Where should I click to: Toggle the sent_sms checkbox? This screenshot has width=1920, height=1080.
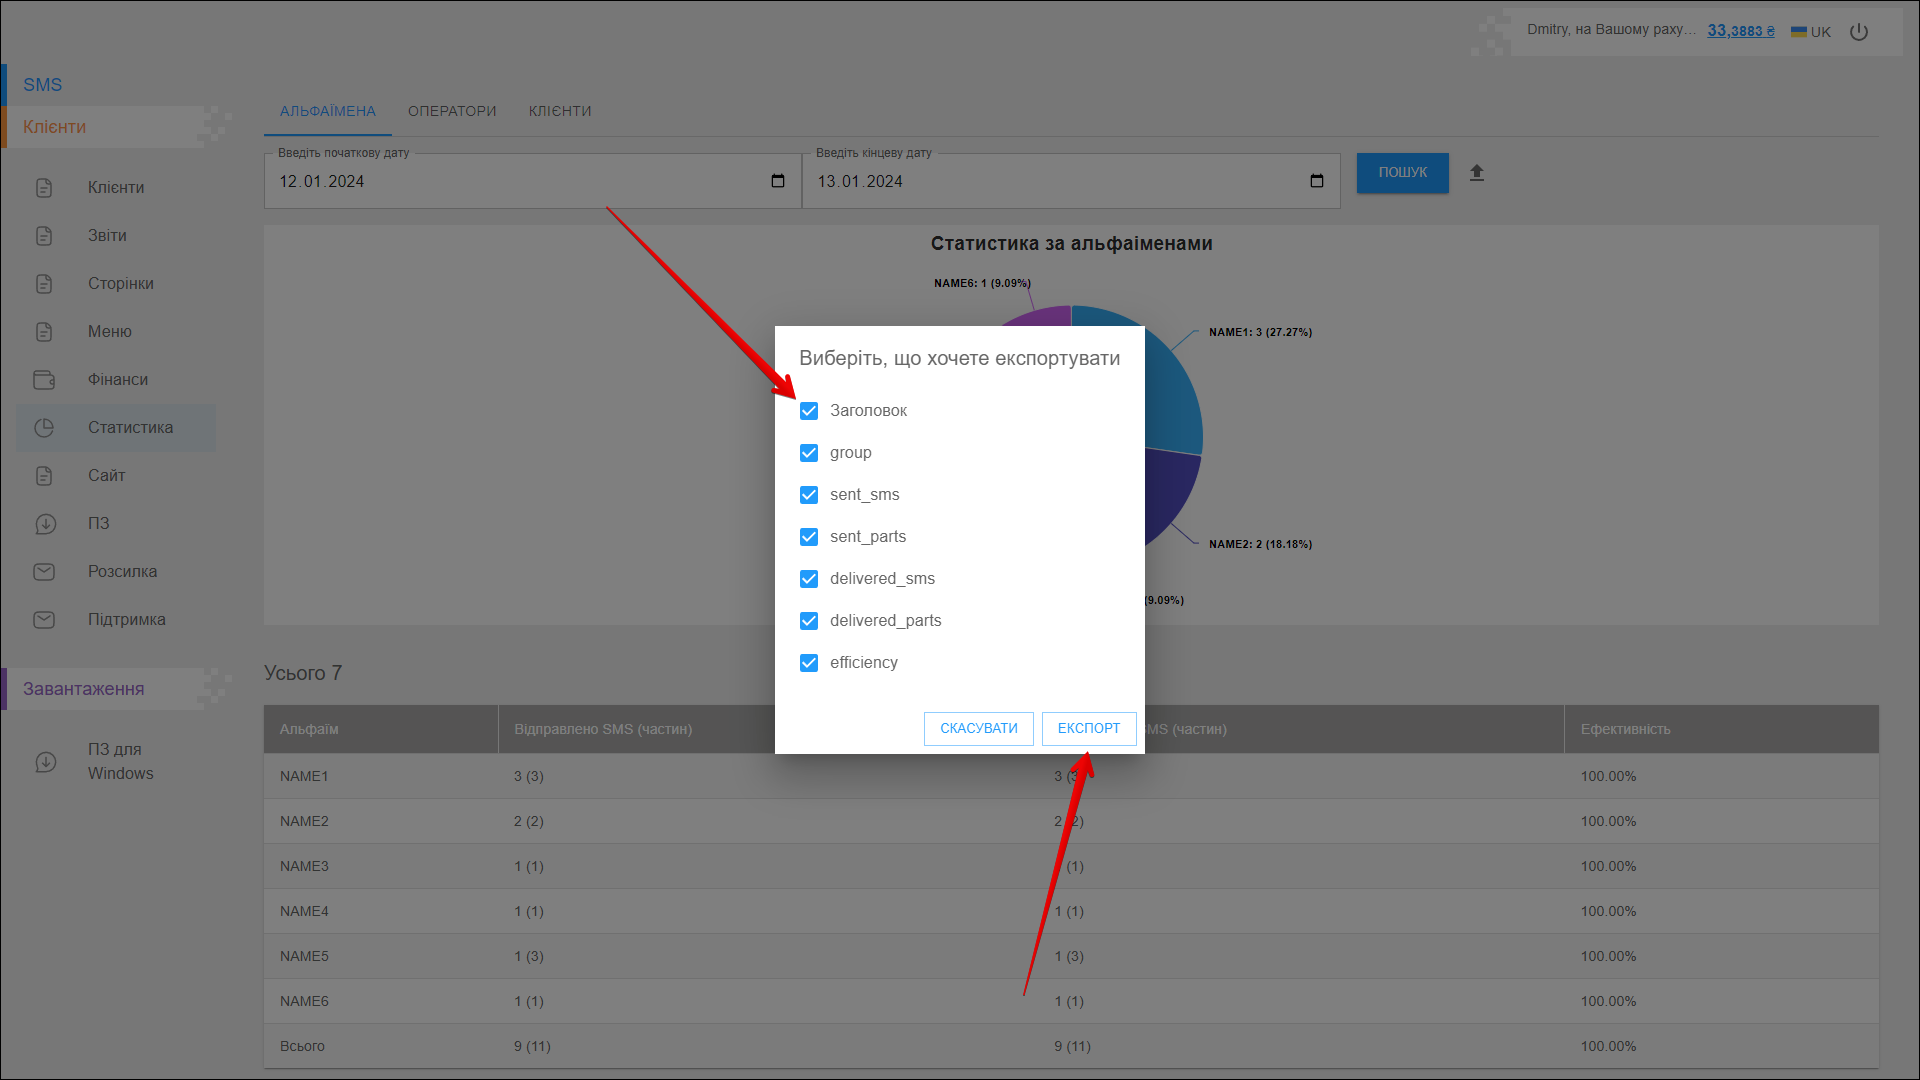click(809, 495)
